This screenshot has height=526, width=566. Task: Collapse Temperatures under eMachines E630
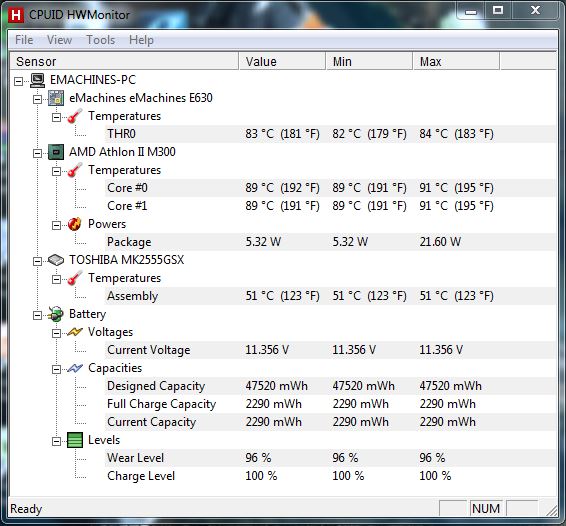[x=56, y=117]
